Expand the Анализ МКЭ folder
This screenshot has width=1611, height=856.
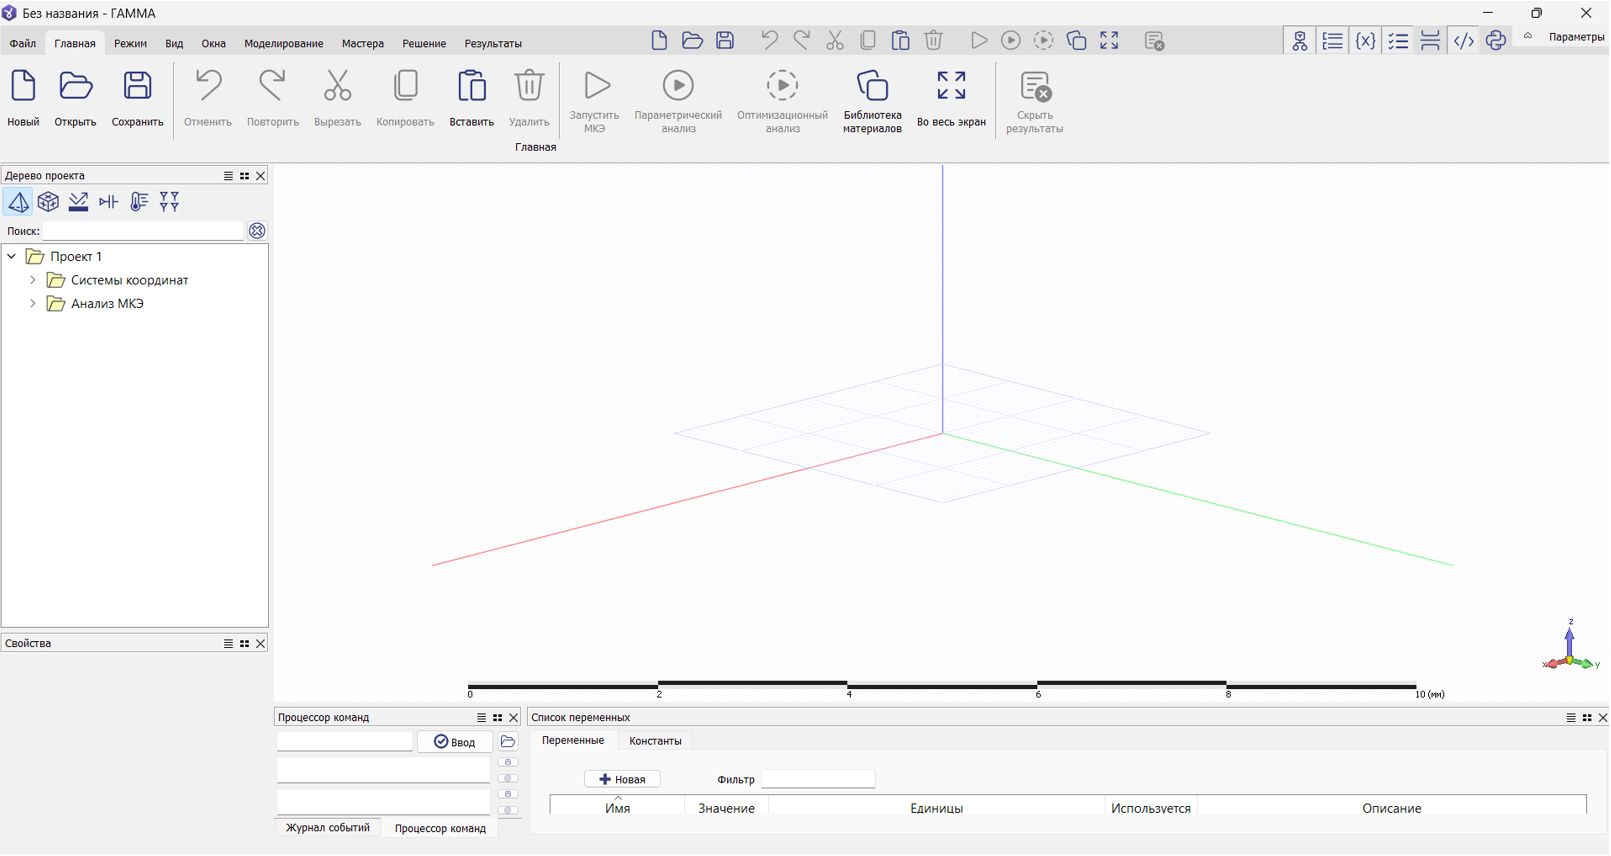(33, 304)
